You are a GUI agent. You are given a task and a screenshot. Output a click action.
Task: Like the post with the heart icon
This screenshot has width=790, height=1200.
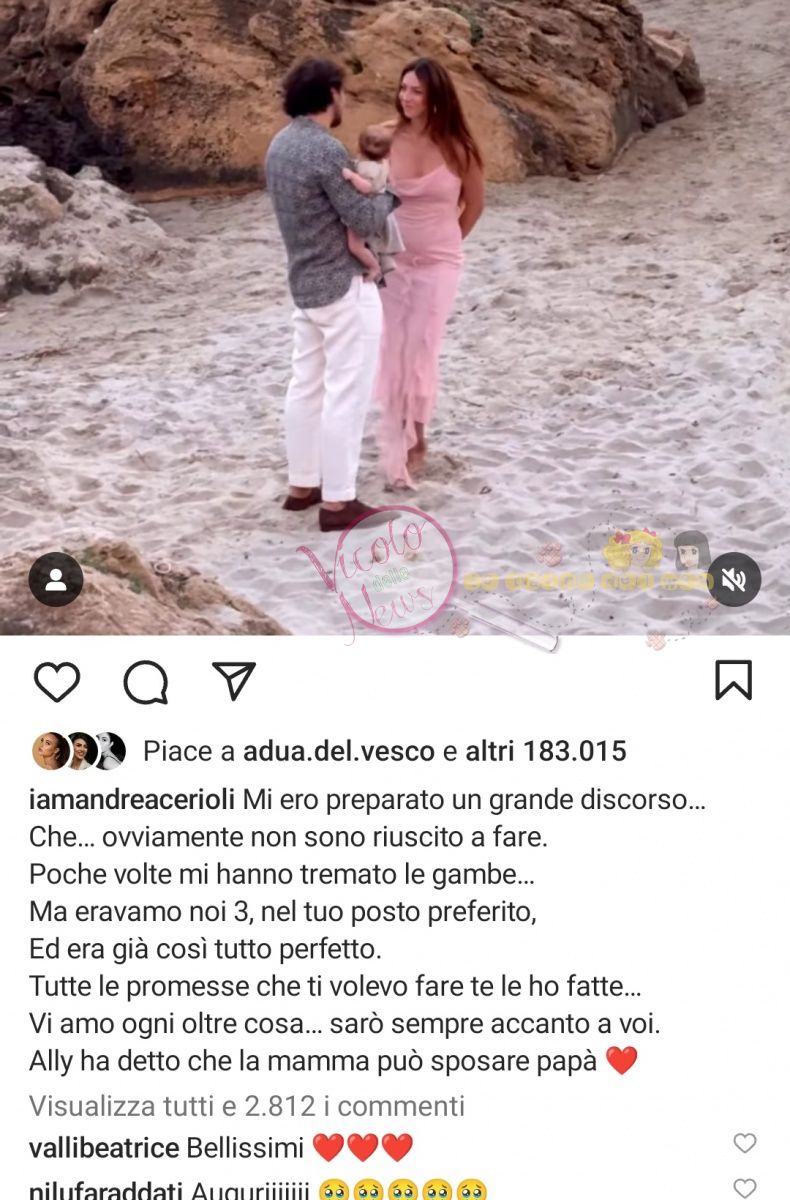[x=57, y=682]
